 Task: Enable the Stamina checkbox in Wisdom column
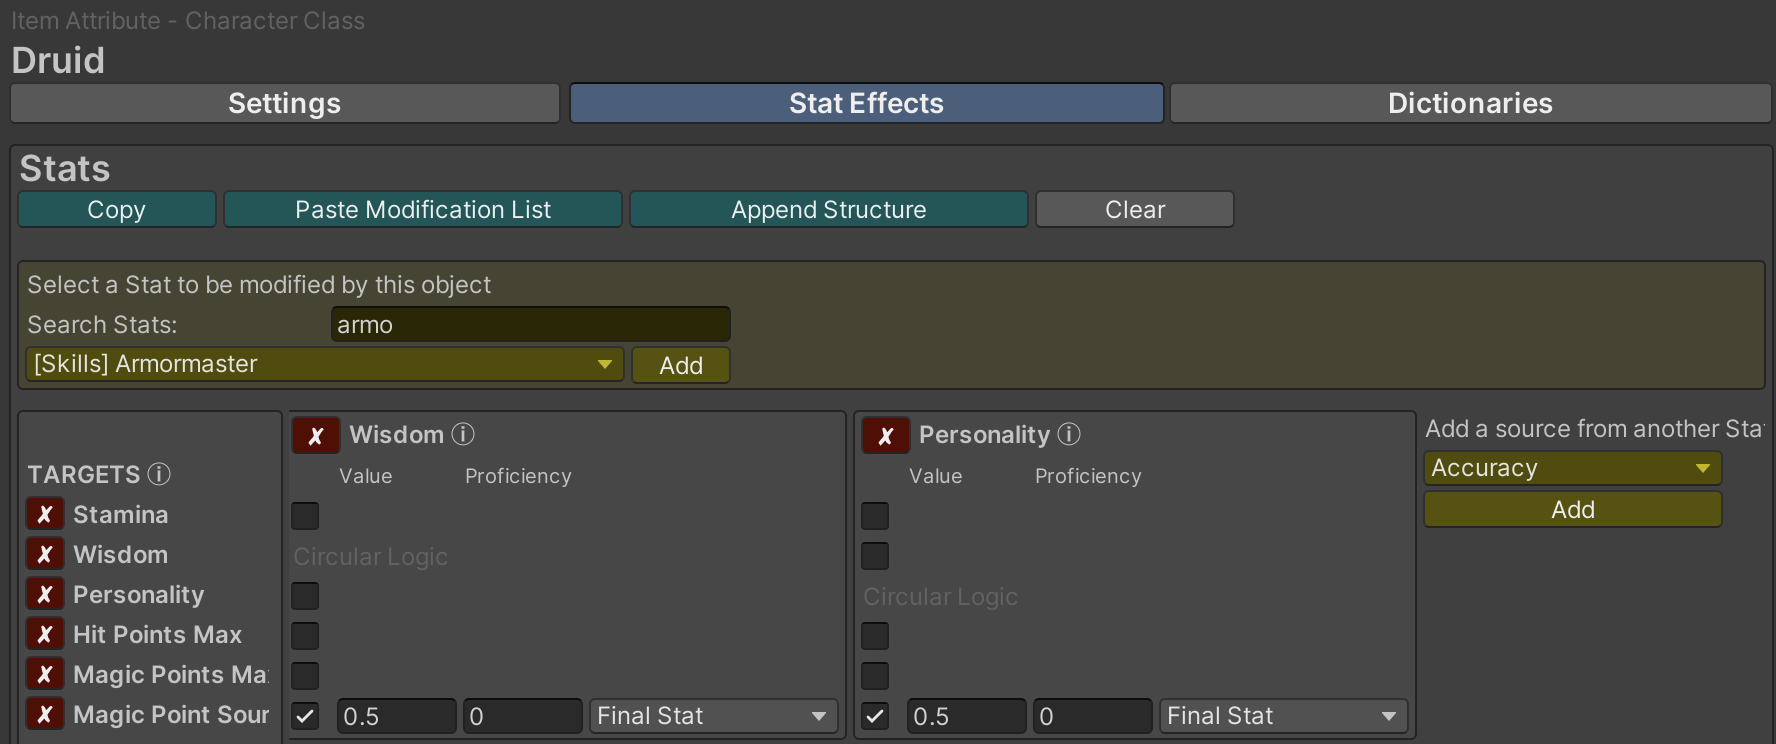tap(305, 516)
